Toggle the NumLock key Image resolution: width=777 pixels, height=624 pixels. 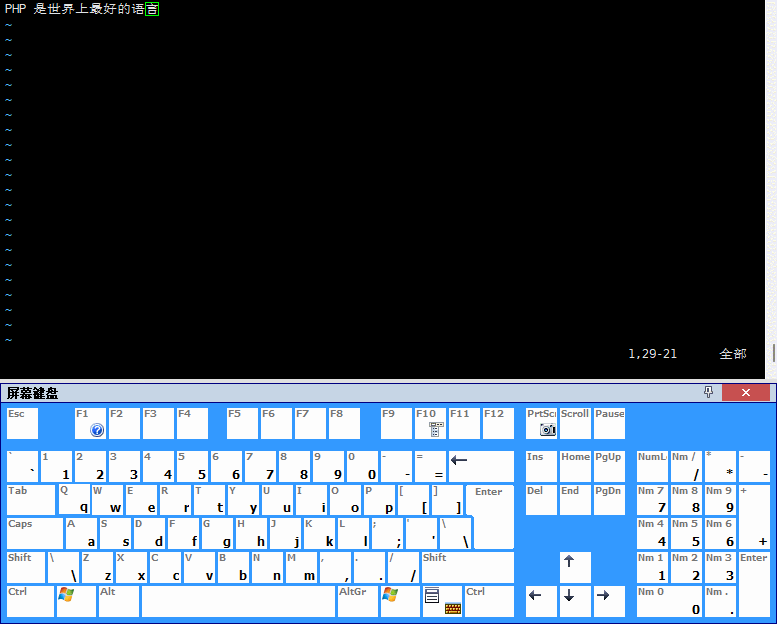652,466
